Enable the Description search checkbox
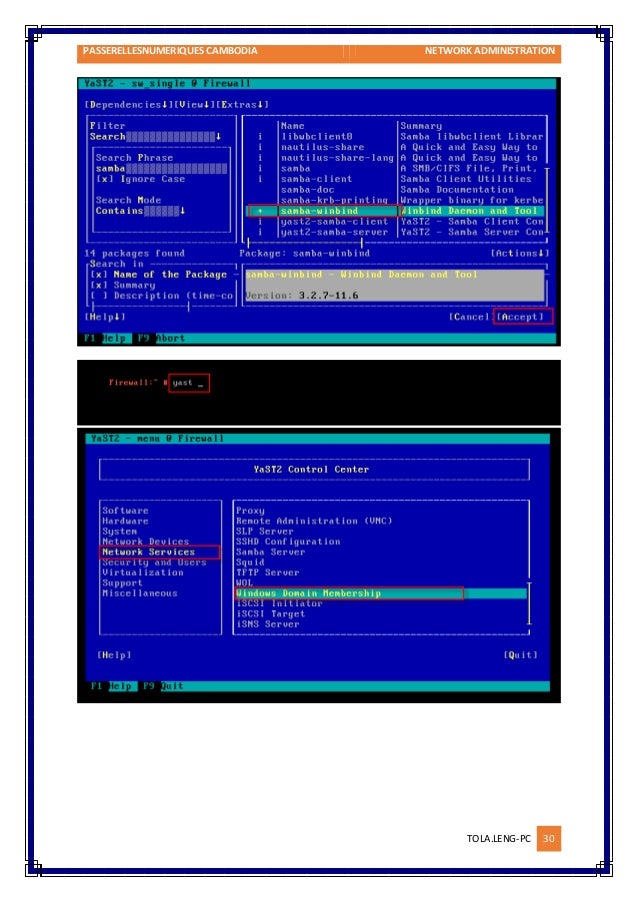The image size is (638, 903). point(161,295)
